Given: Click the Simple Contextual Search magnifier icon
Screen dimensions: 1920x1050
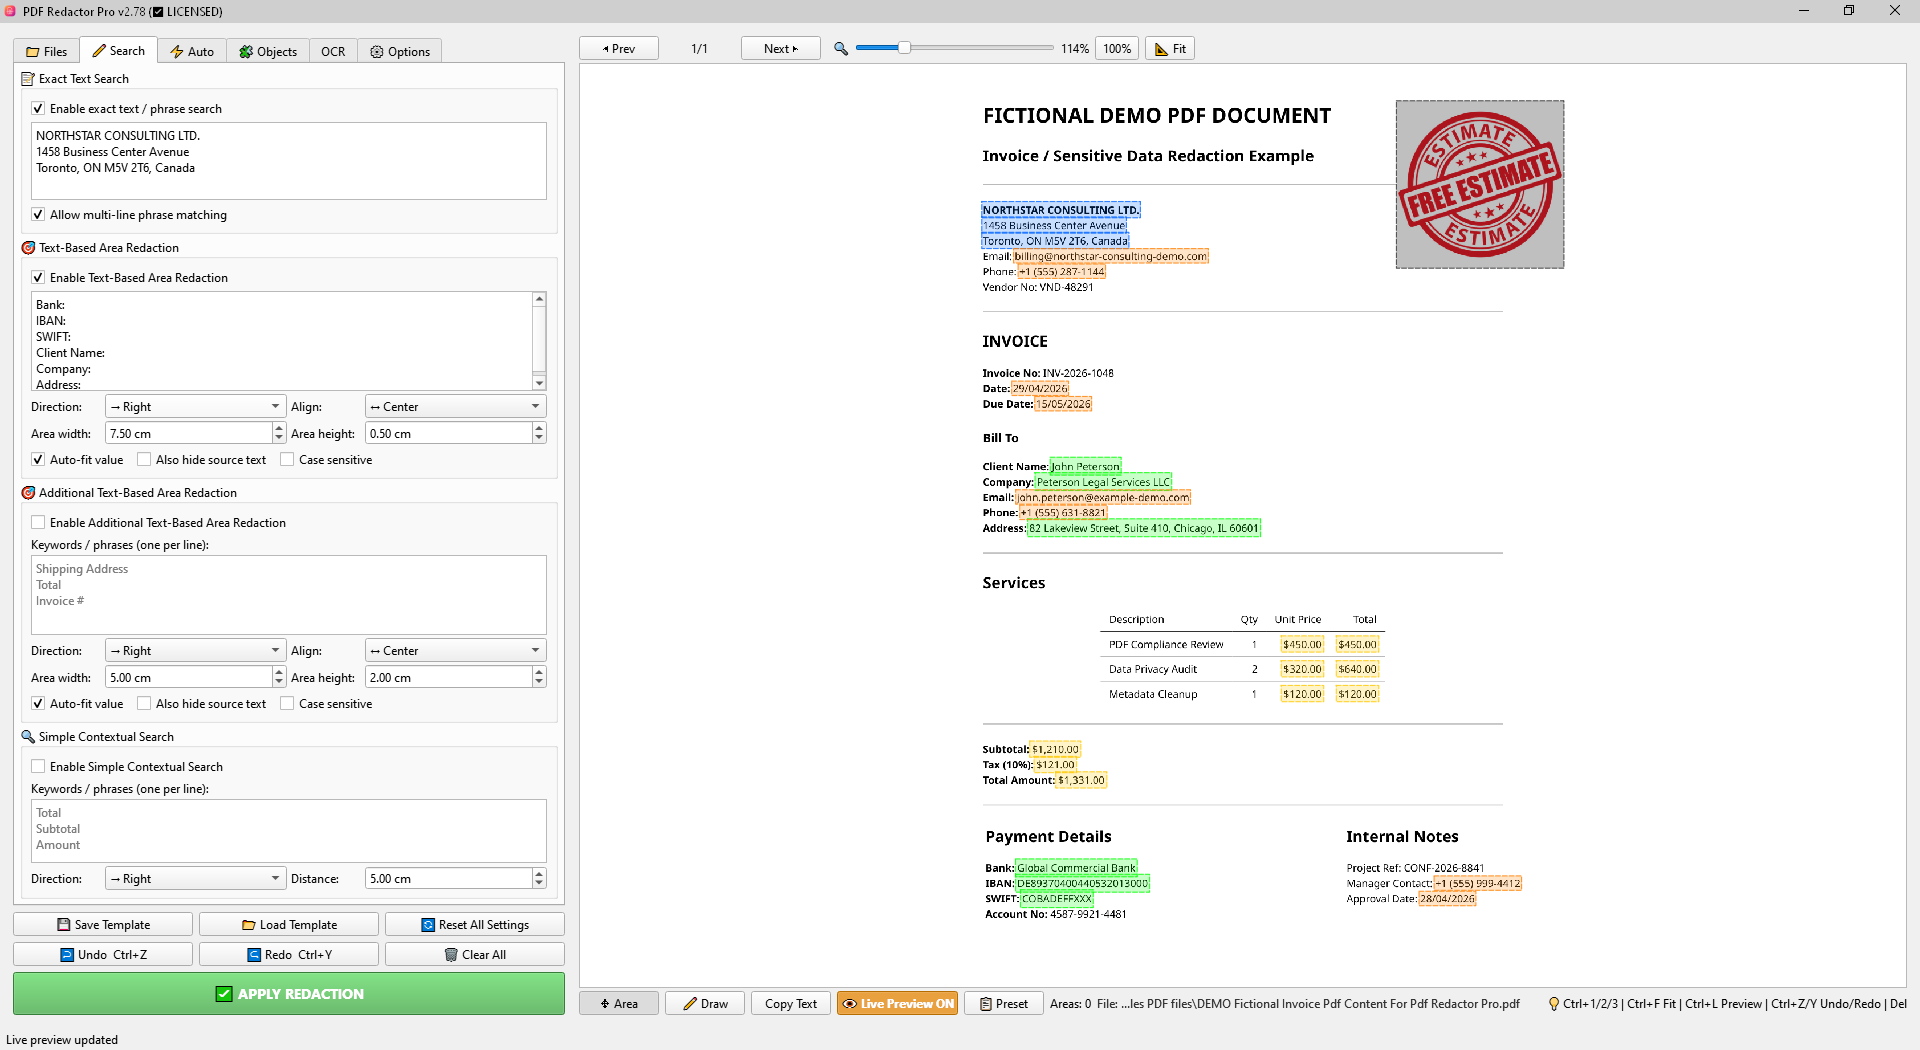Looking at the screenshot, I should click(28, 737).
